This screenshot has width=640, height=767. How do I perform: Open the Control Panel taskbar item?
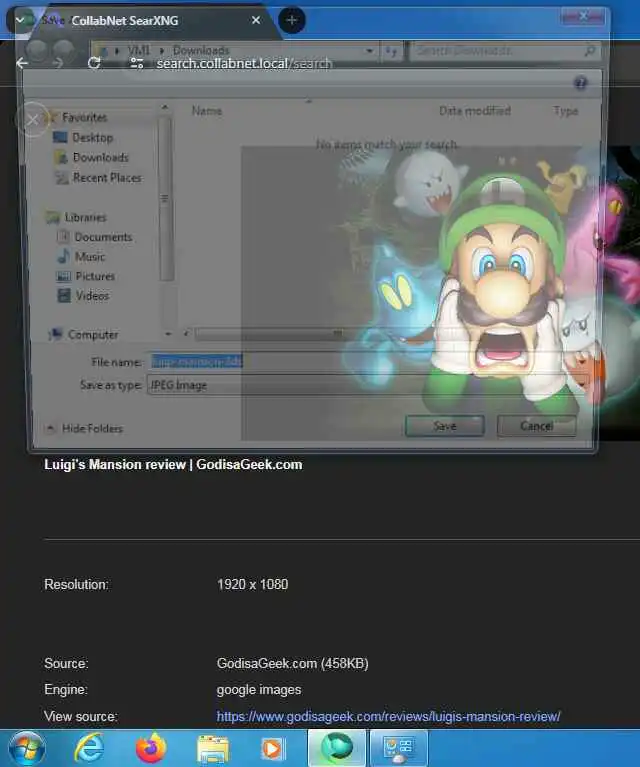tap(399, 748)
